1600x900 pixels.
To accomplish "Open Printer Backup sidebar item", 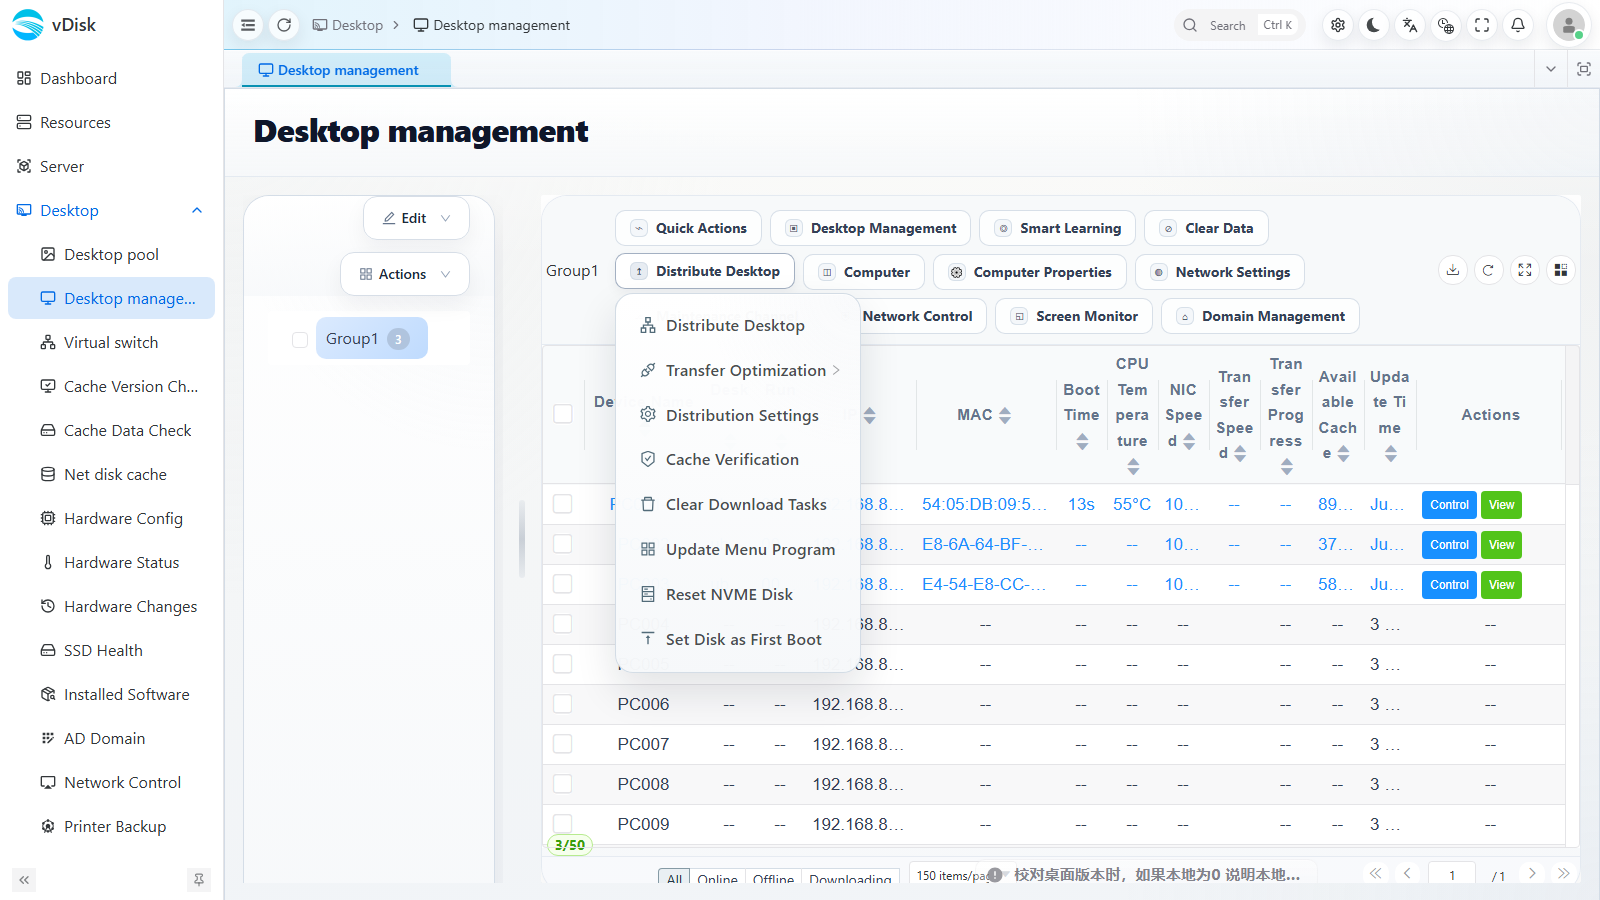I will click(111, 826).
